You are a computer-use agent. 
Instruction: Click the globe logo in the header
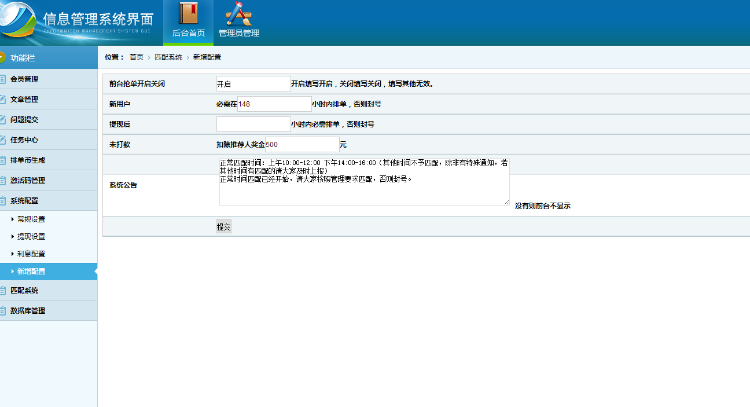point(18,20)
